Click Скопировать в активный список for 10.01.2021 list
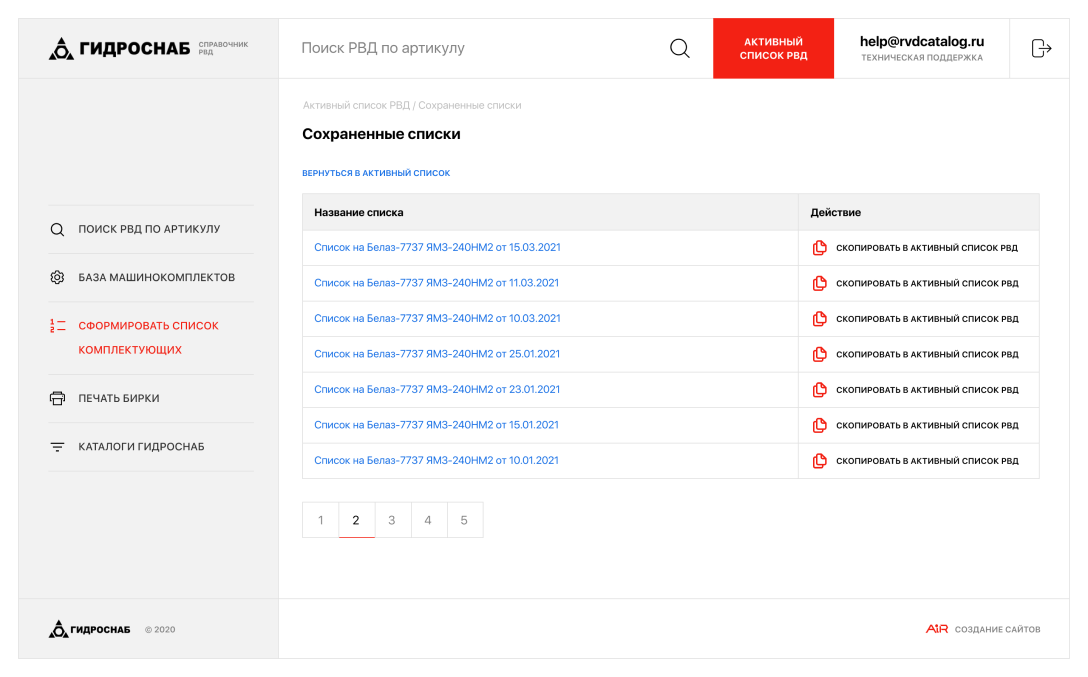The height and width of the screenshot is (677, 1088). (926, 461)
